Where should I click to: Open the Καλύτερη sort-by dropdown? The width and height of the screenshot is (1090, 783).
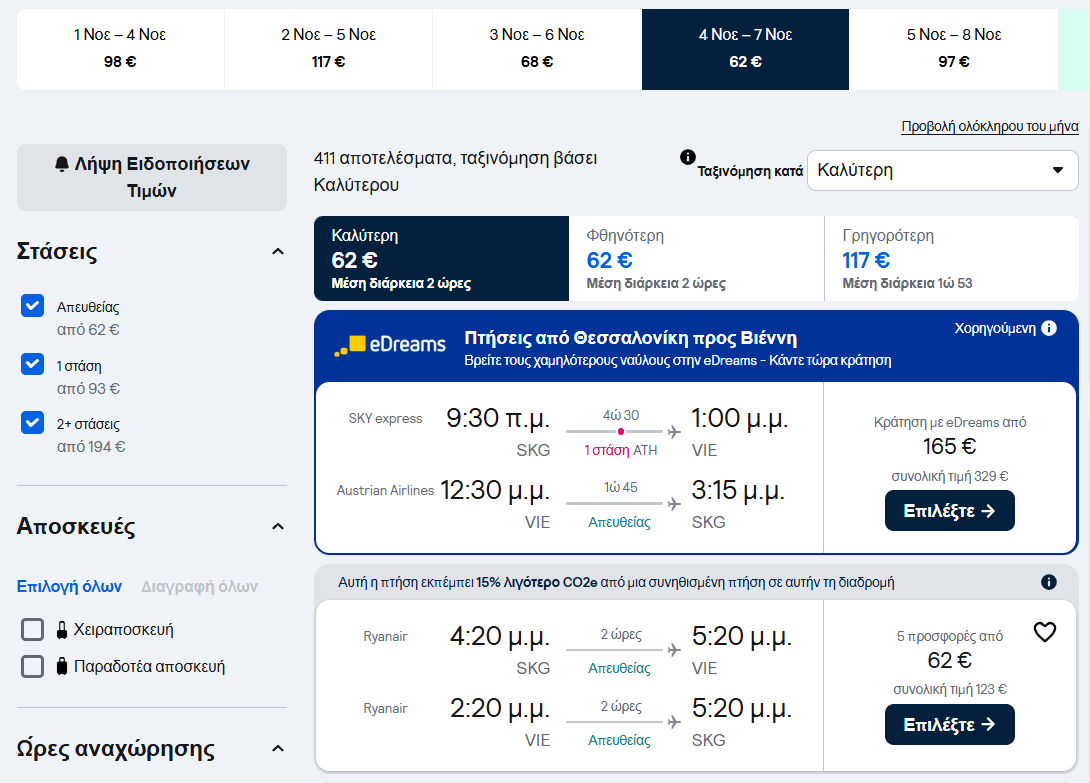[943, 170]
